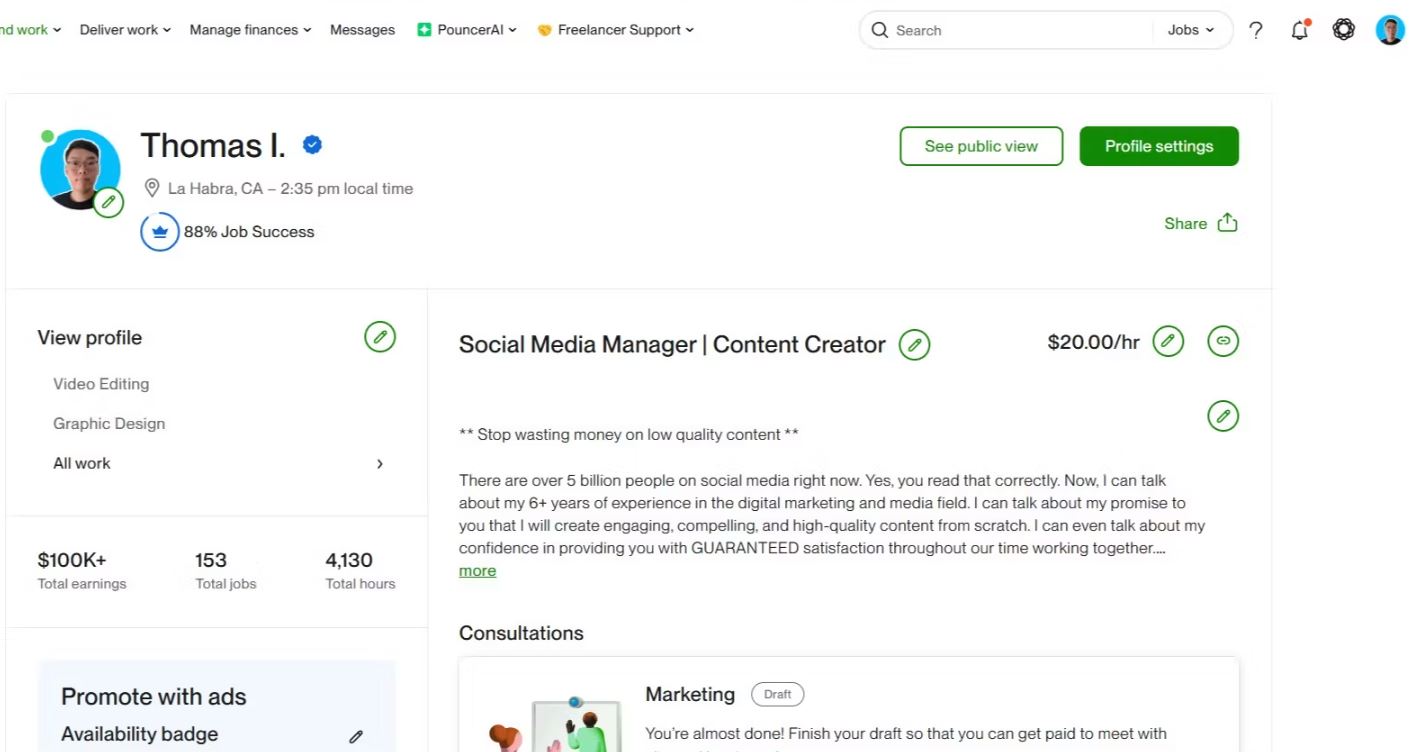Click inside the Search field
This screenshot has width=1413, height=752.
pos(1000,30)
